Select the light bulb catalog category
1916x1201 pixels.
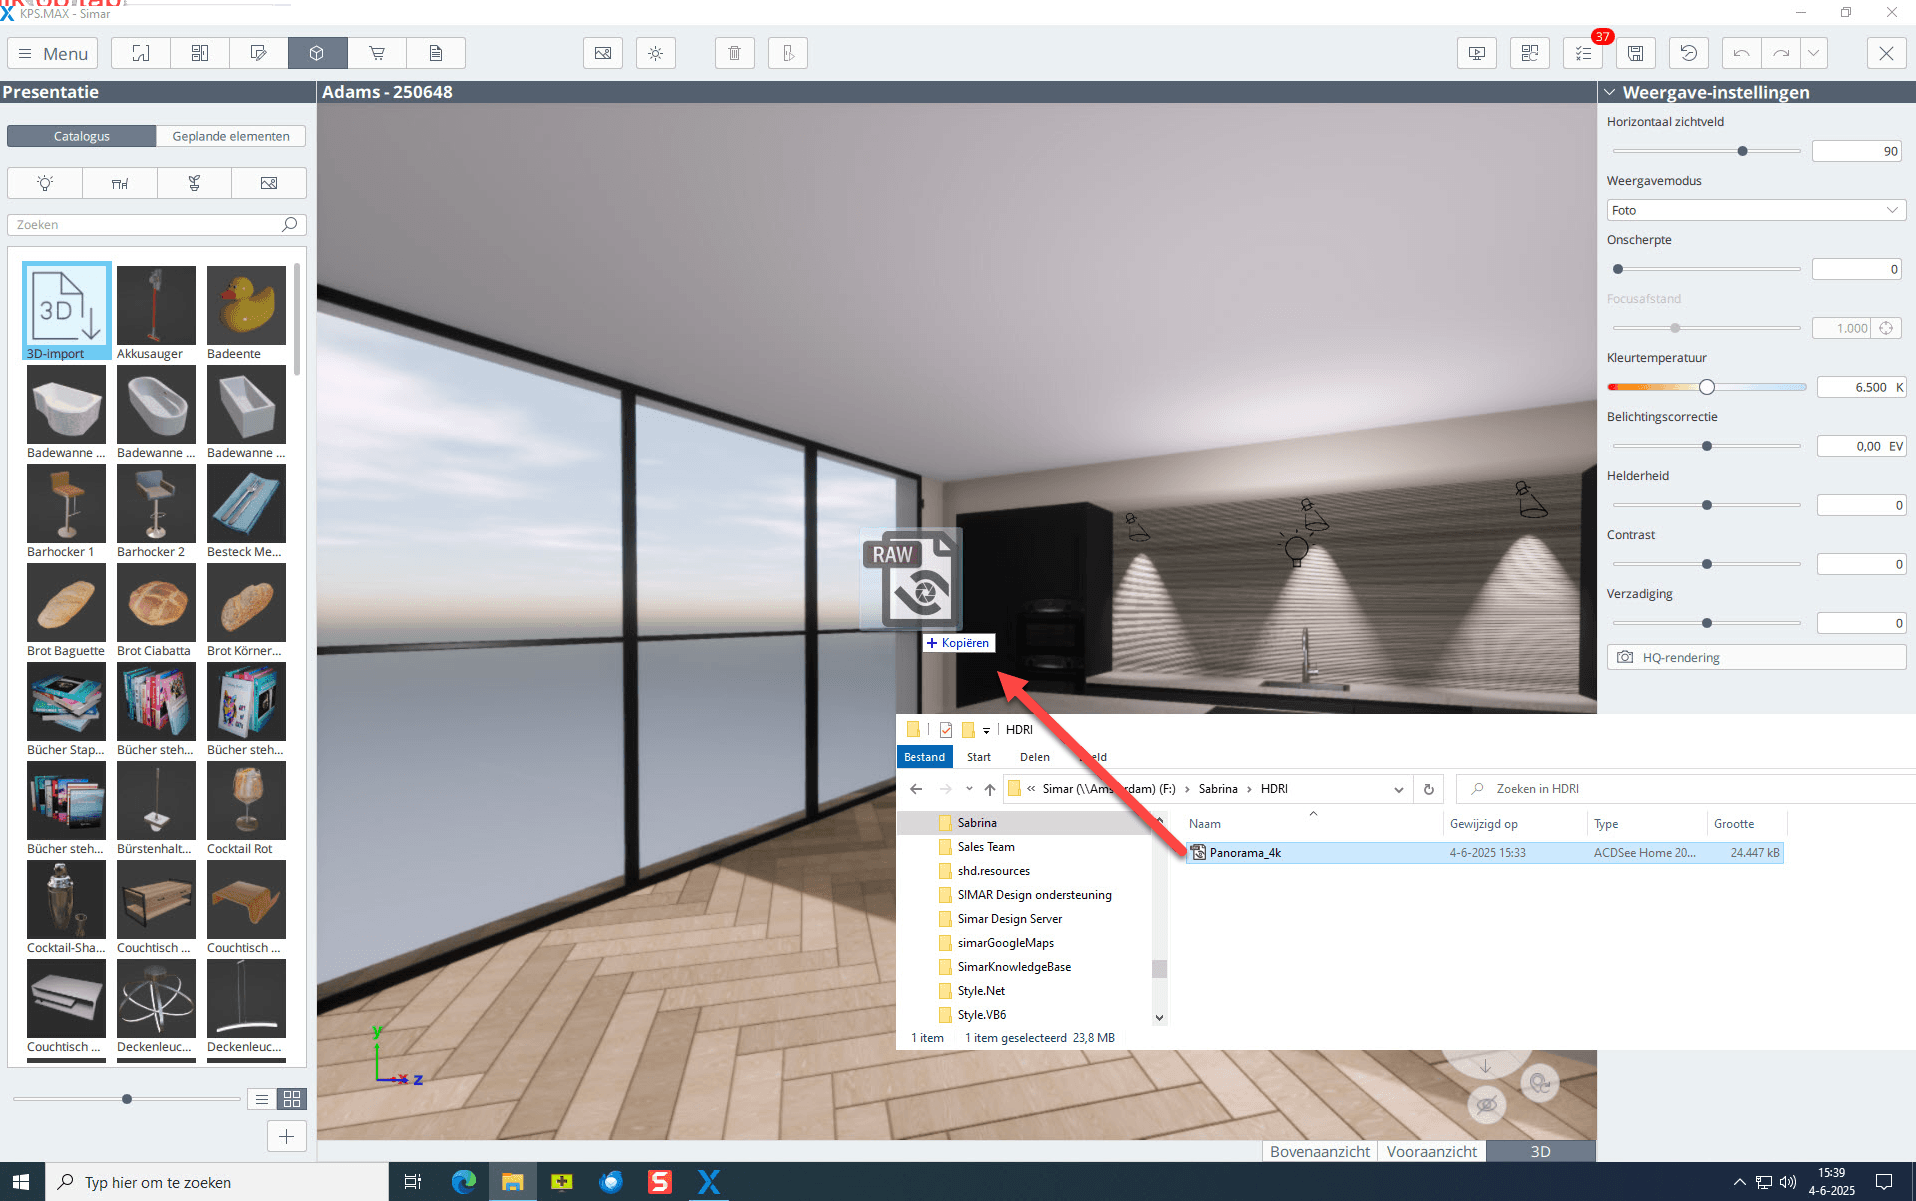(x=45, y=183)
